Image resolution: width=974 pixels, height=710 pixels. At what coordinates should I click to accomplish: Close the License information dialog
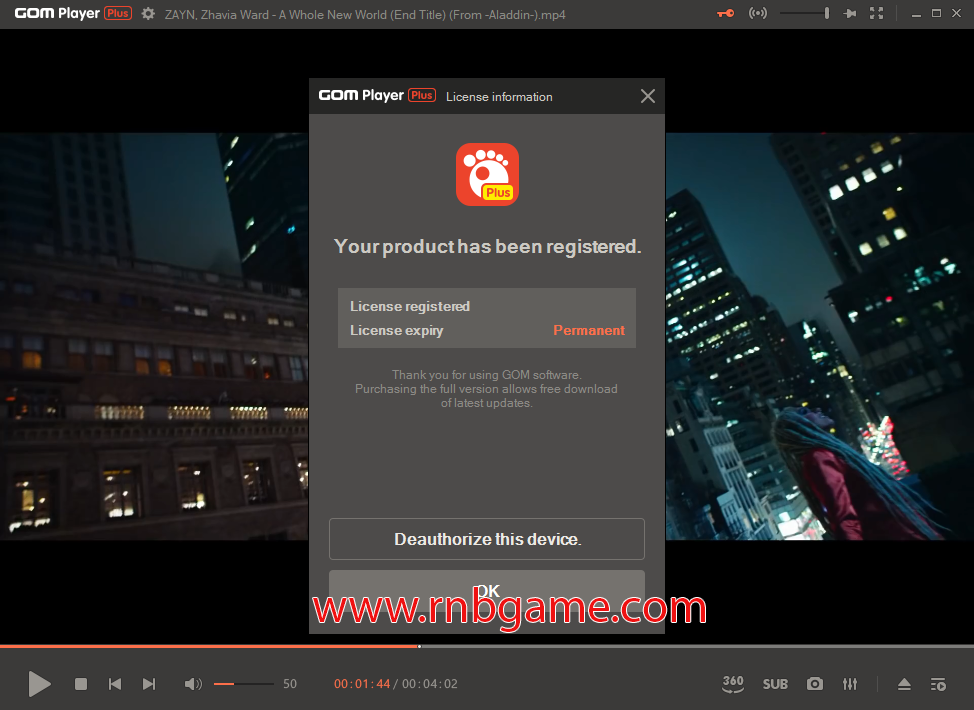coord(648,96)
